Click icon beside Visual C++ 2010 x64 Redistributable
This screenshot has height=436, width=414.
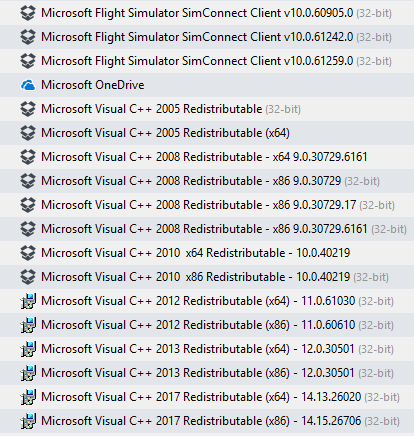pos(28,253)
